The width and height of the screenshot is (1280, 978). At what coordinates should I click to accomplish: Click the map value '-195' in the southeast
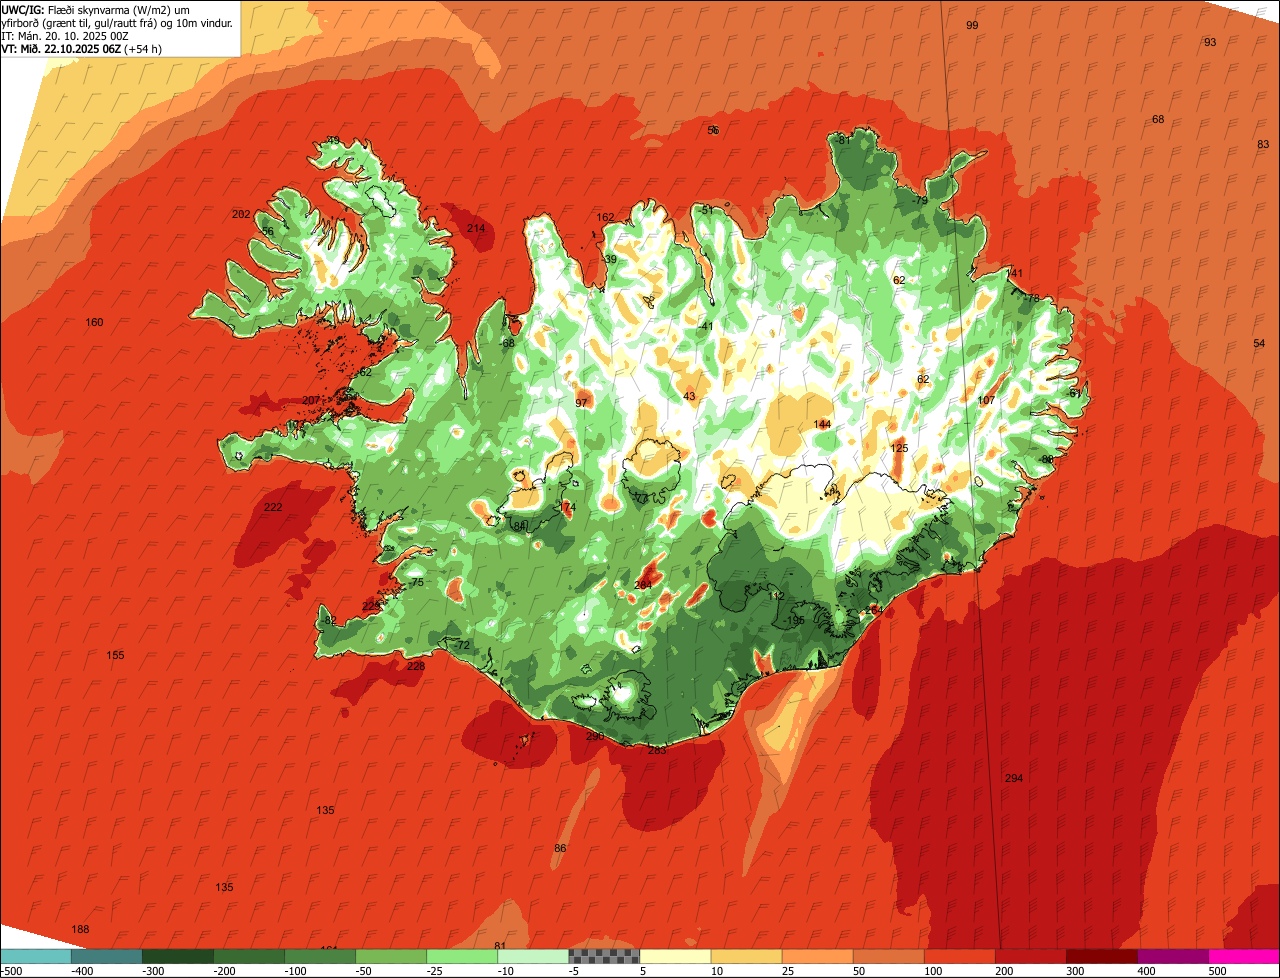(x=794, y=620)
